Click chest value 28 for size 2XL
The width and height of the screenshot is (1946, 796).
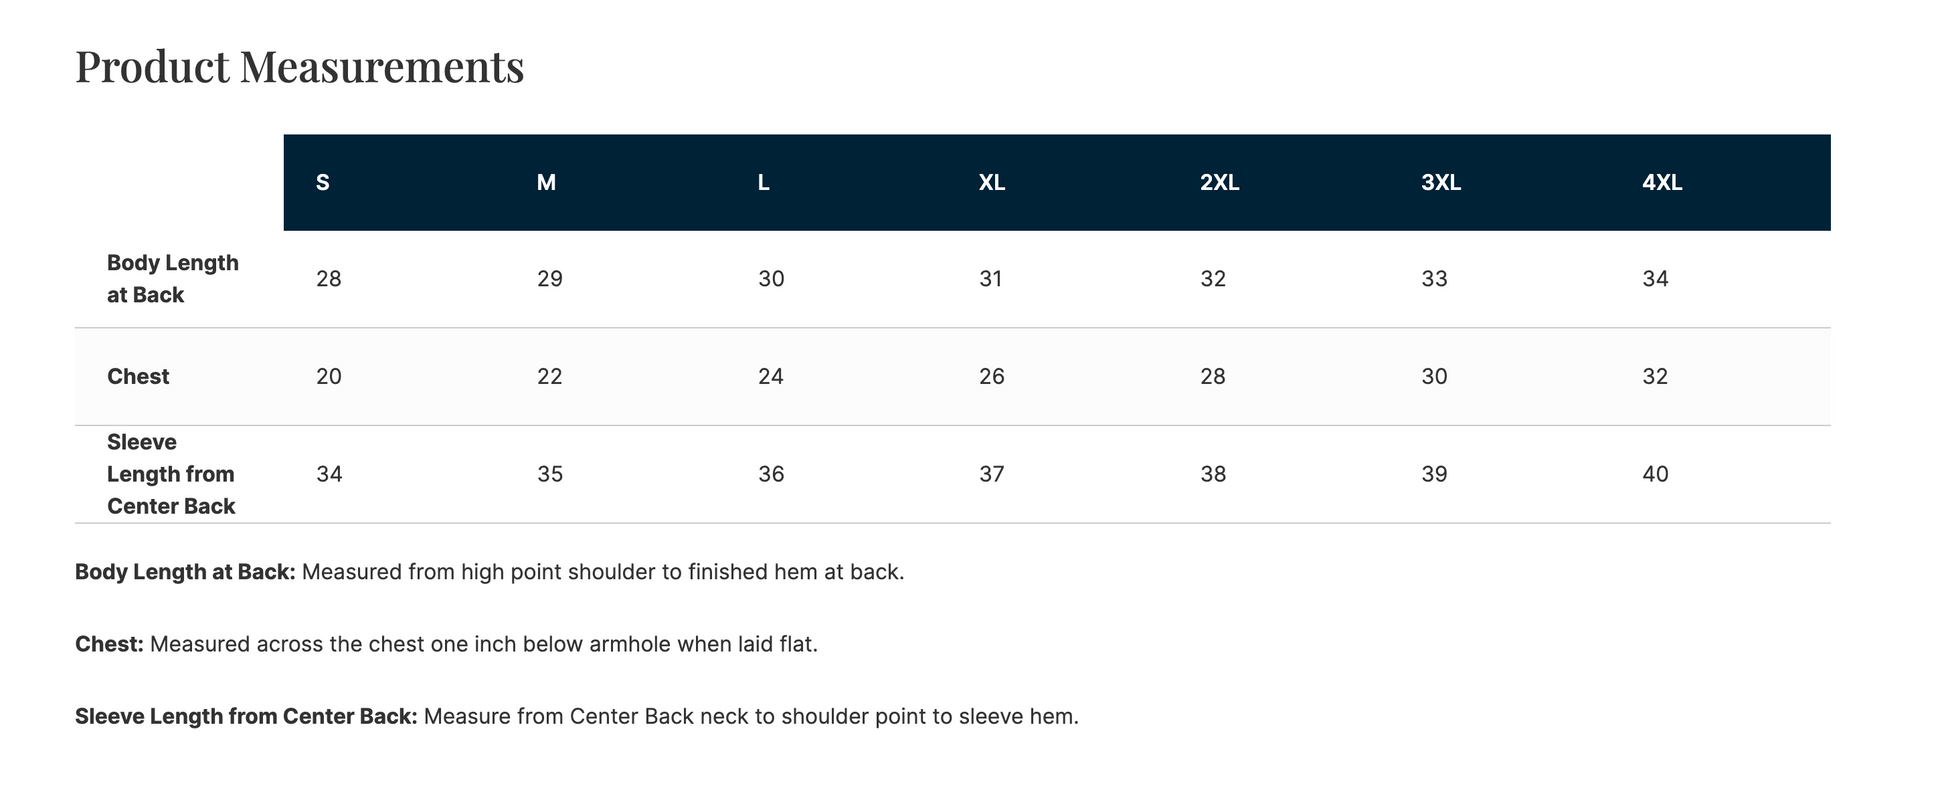1213,377
